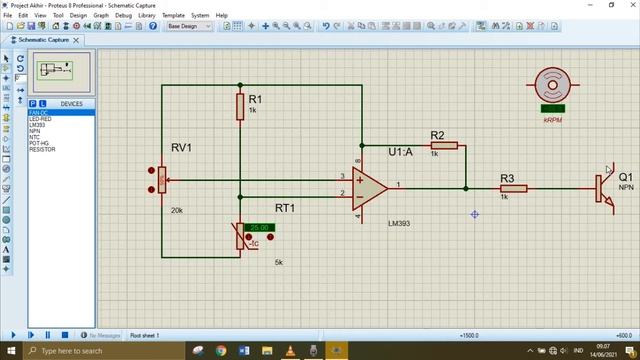640x360 pixels.
Task: Select the DC fan motor component
Action: pyautogui.click(x=553, y=85)
